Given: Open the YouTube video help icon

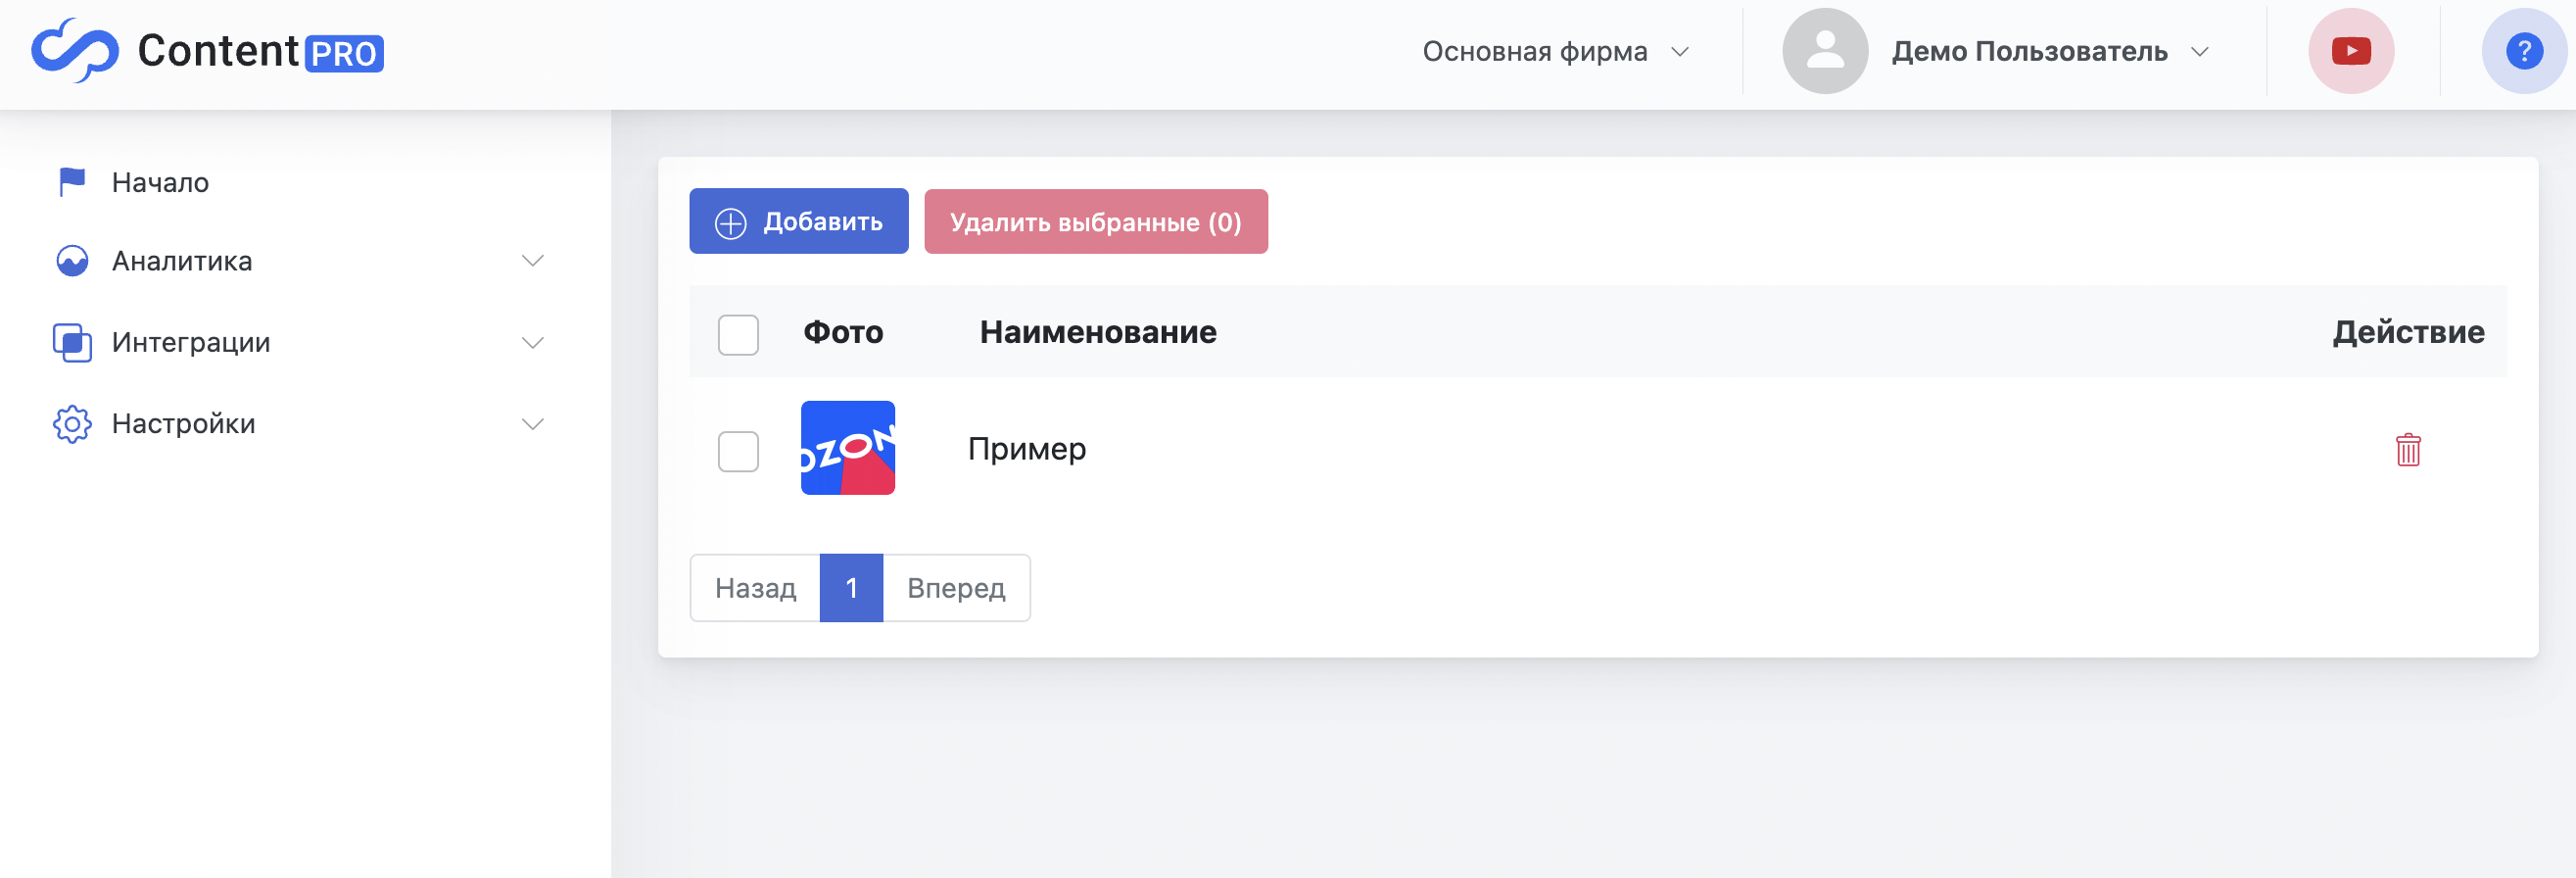Looking at the screenshot, I should tap(2350, 51).
